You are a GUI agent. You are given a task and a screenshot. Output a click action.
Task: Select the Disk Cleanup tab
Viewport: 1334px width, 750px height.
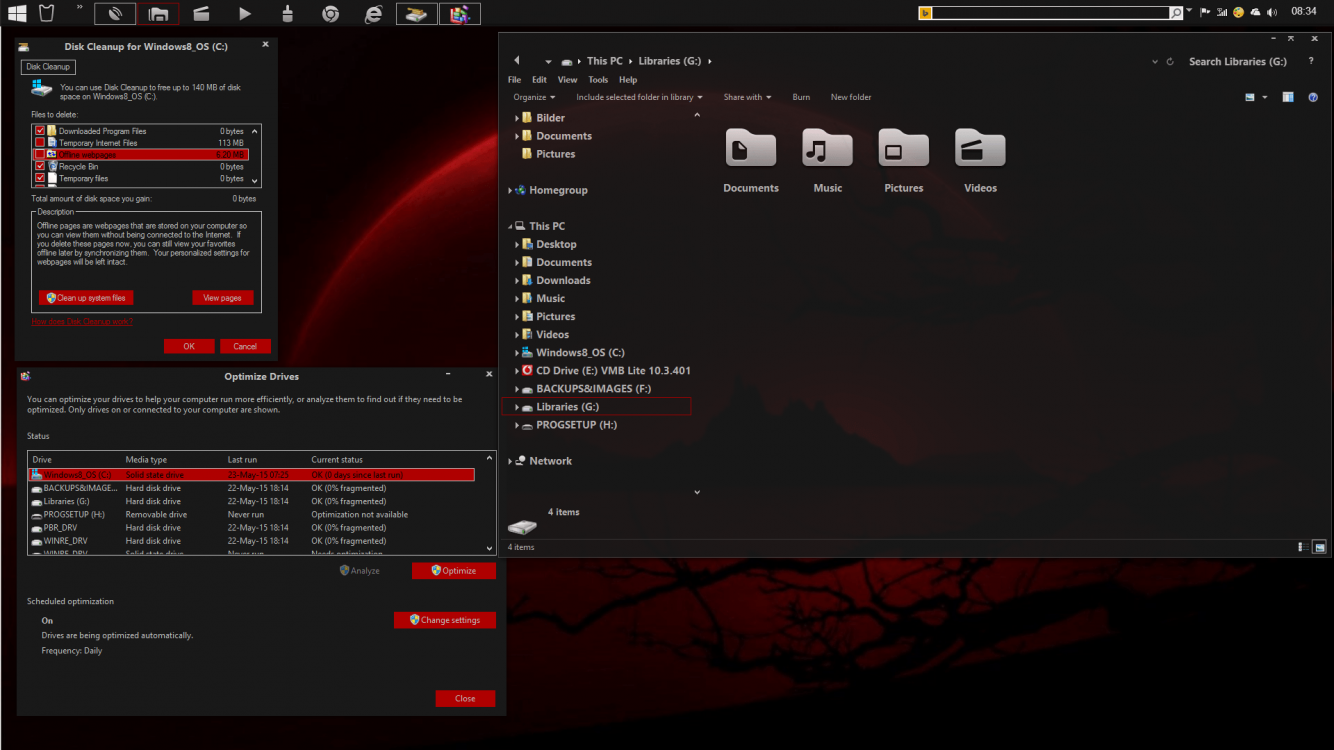[x=48, y=67]
